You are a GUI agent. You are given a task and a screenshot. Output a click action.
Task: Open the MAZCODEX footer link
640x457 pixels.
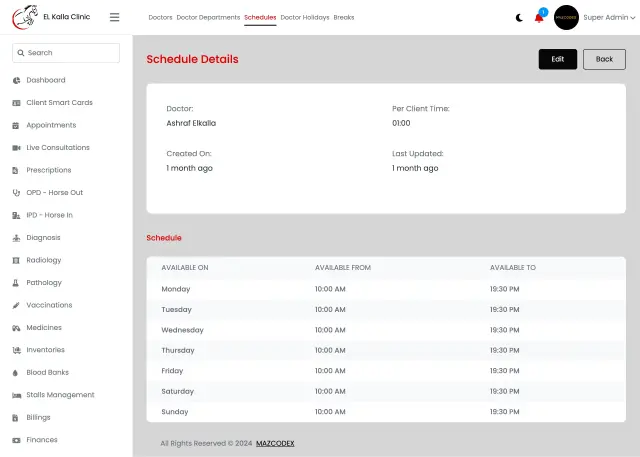tap(275, 443)
